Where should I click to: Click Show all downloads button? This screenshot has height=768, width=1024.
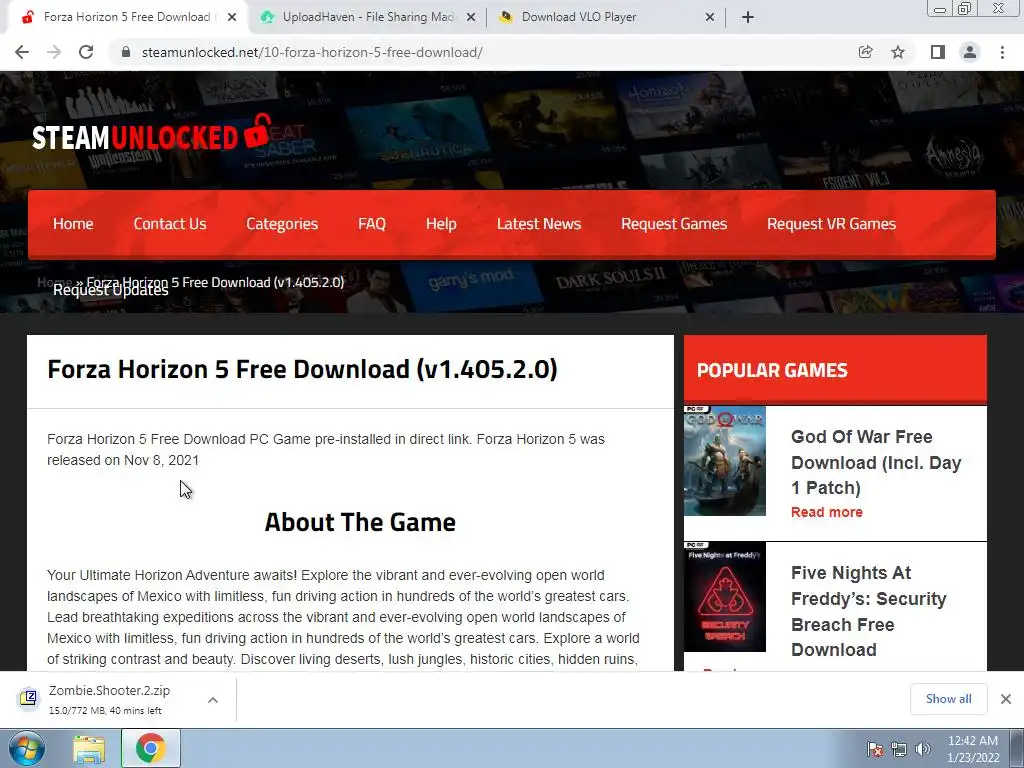948,699
